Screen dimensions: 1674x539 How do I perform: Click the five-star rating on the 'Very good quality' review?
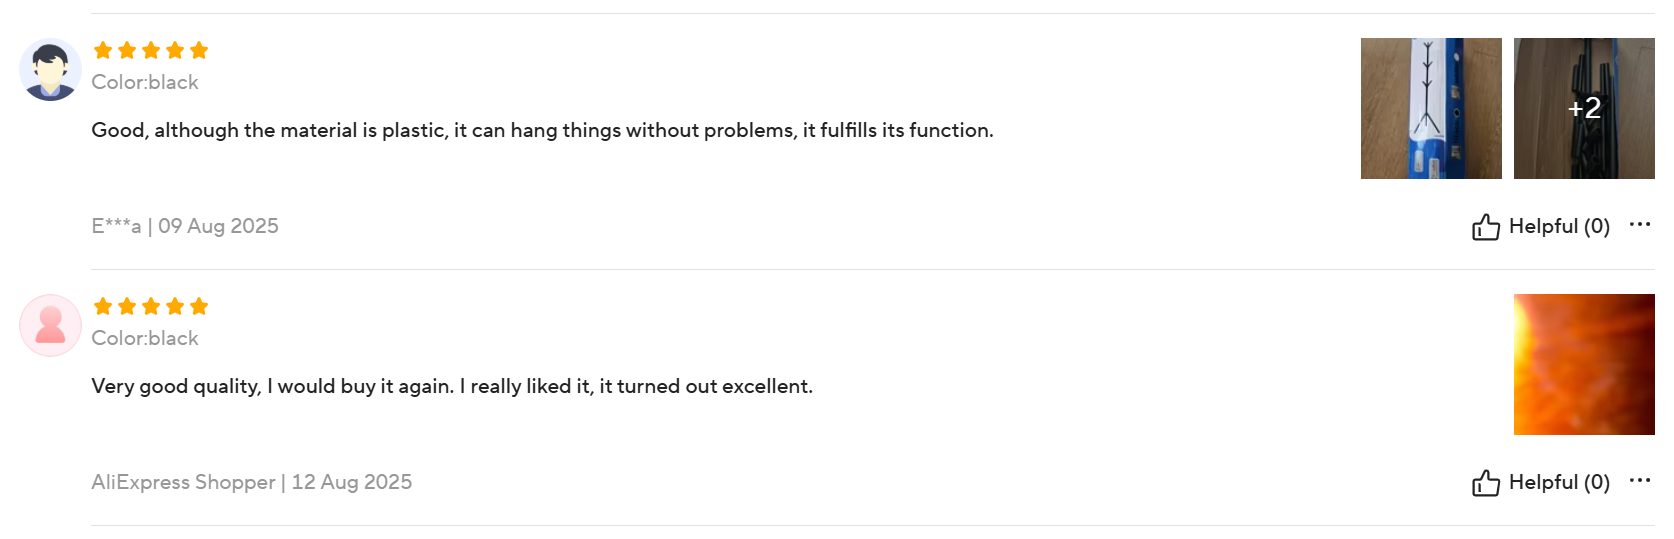point(151,306)
